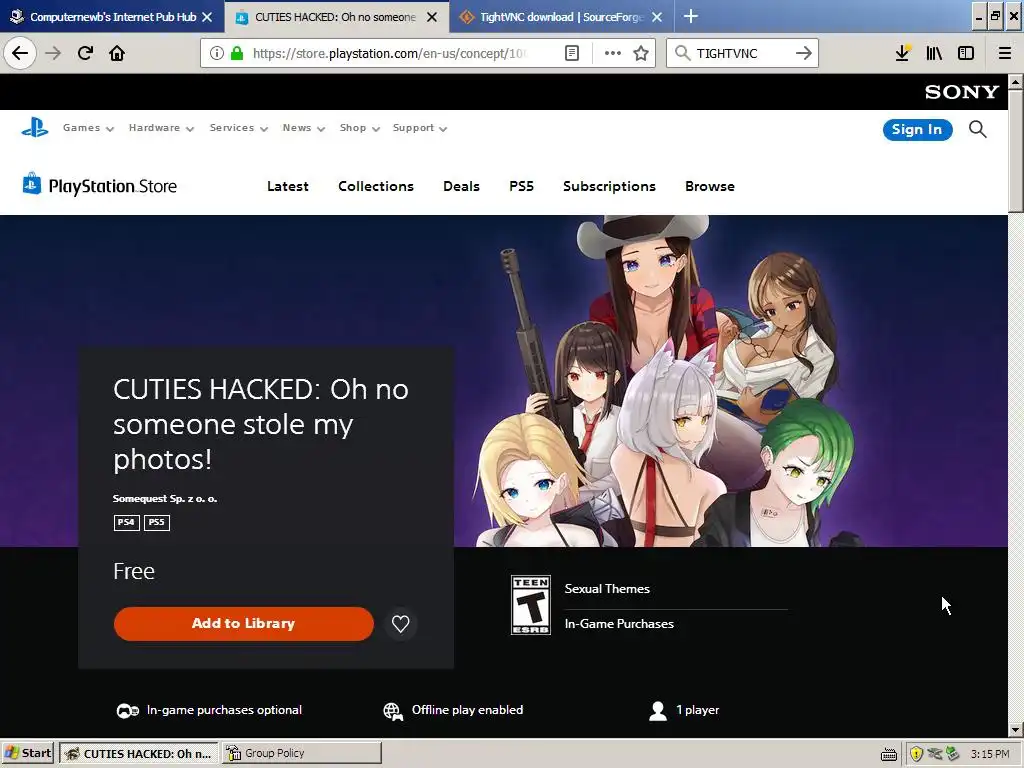
Task: Click the green secure connection padlock
Action: 237,53
